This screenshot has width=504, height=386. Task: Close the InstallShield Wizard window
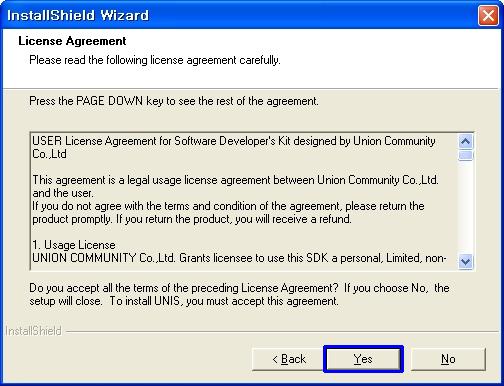(x=488, y=15)
